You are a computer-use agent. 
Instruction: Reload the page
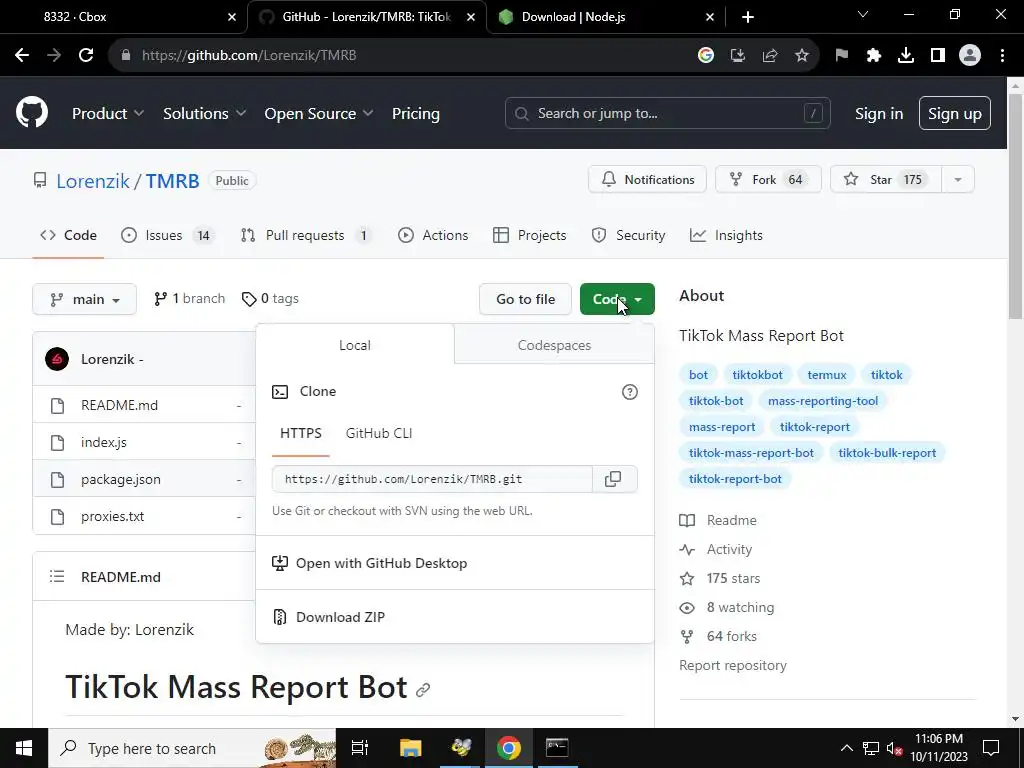(x=86, y=56)
